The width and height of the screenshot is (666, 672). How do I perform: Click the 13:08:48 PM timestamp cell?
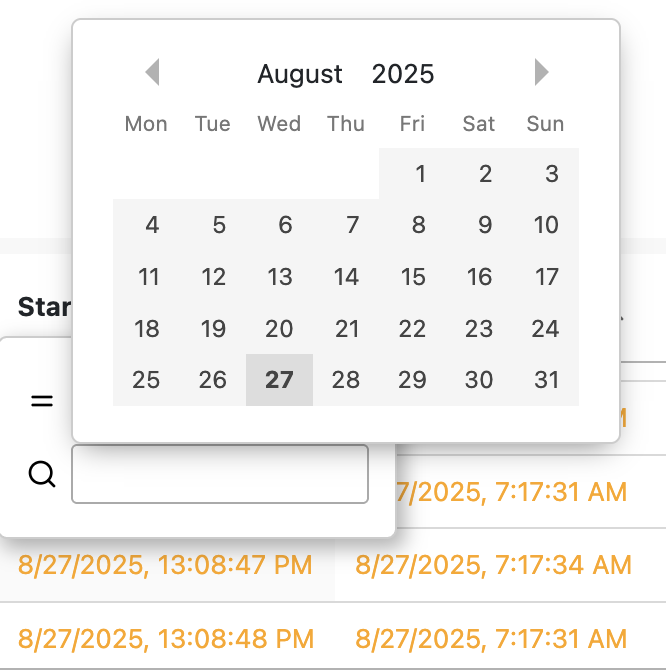[x=165, y=639]
